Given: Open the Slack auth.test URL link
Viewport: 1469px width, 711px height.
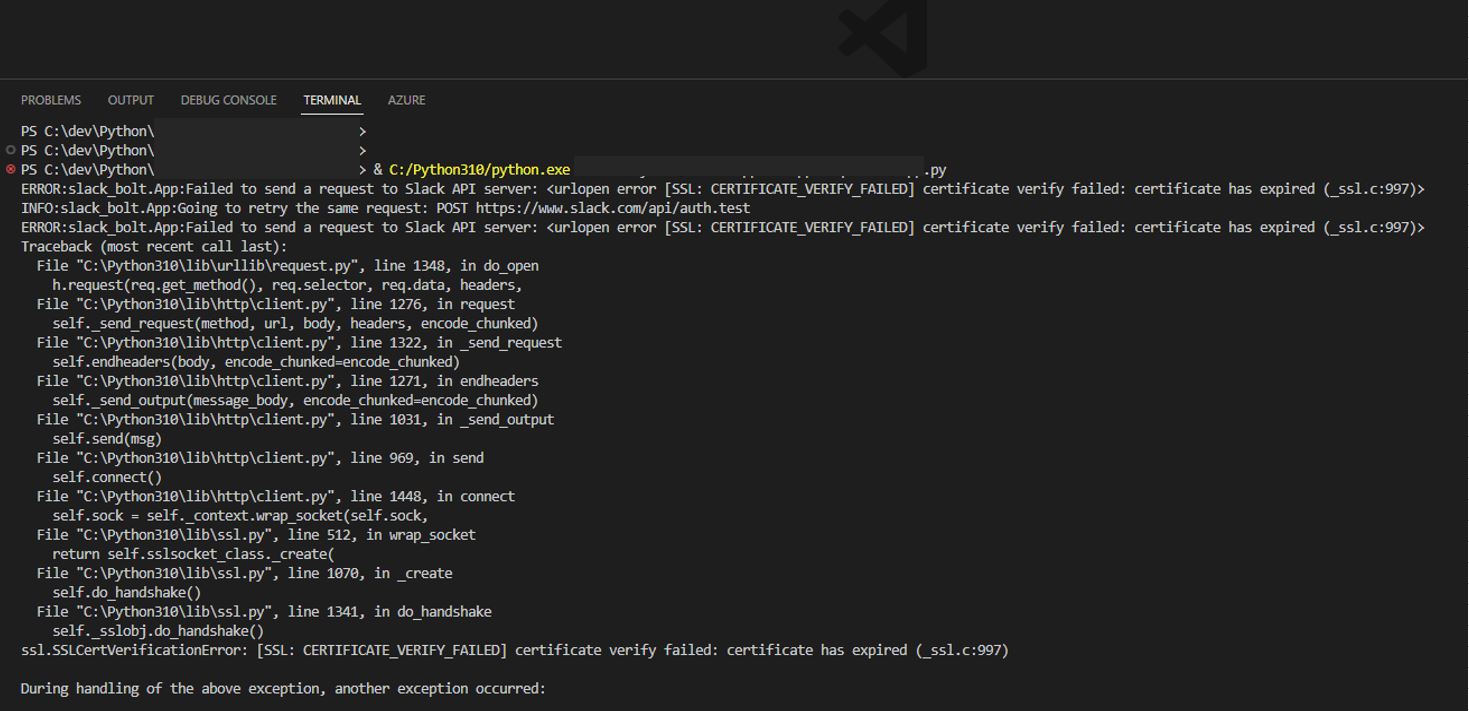Looking at the screenshot, I should (613, 208).
